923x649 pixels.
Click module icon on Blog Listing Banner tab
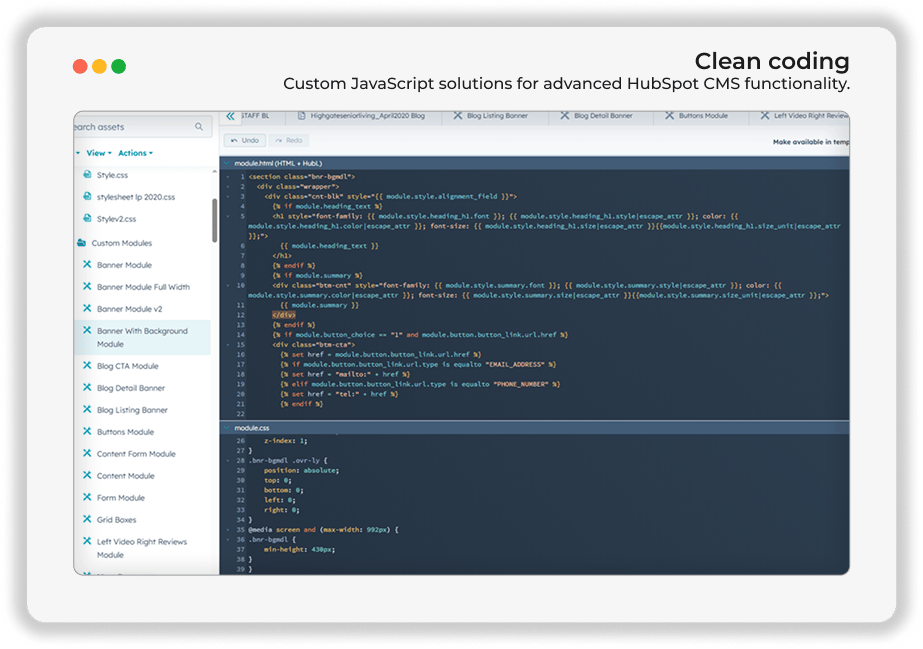tap(457, 116)
